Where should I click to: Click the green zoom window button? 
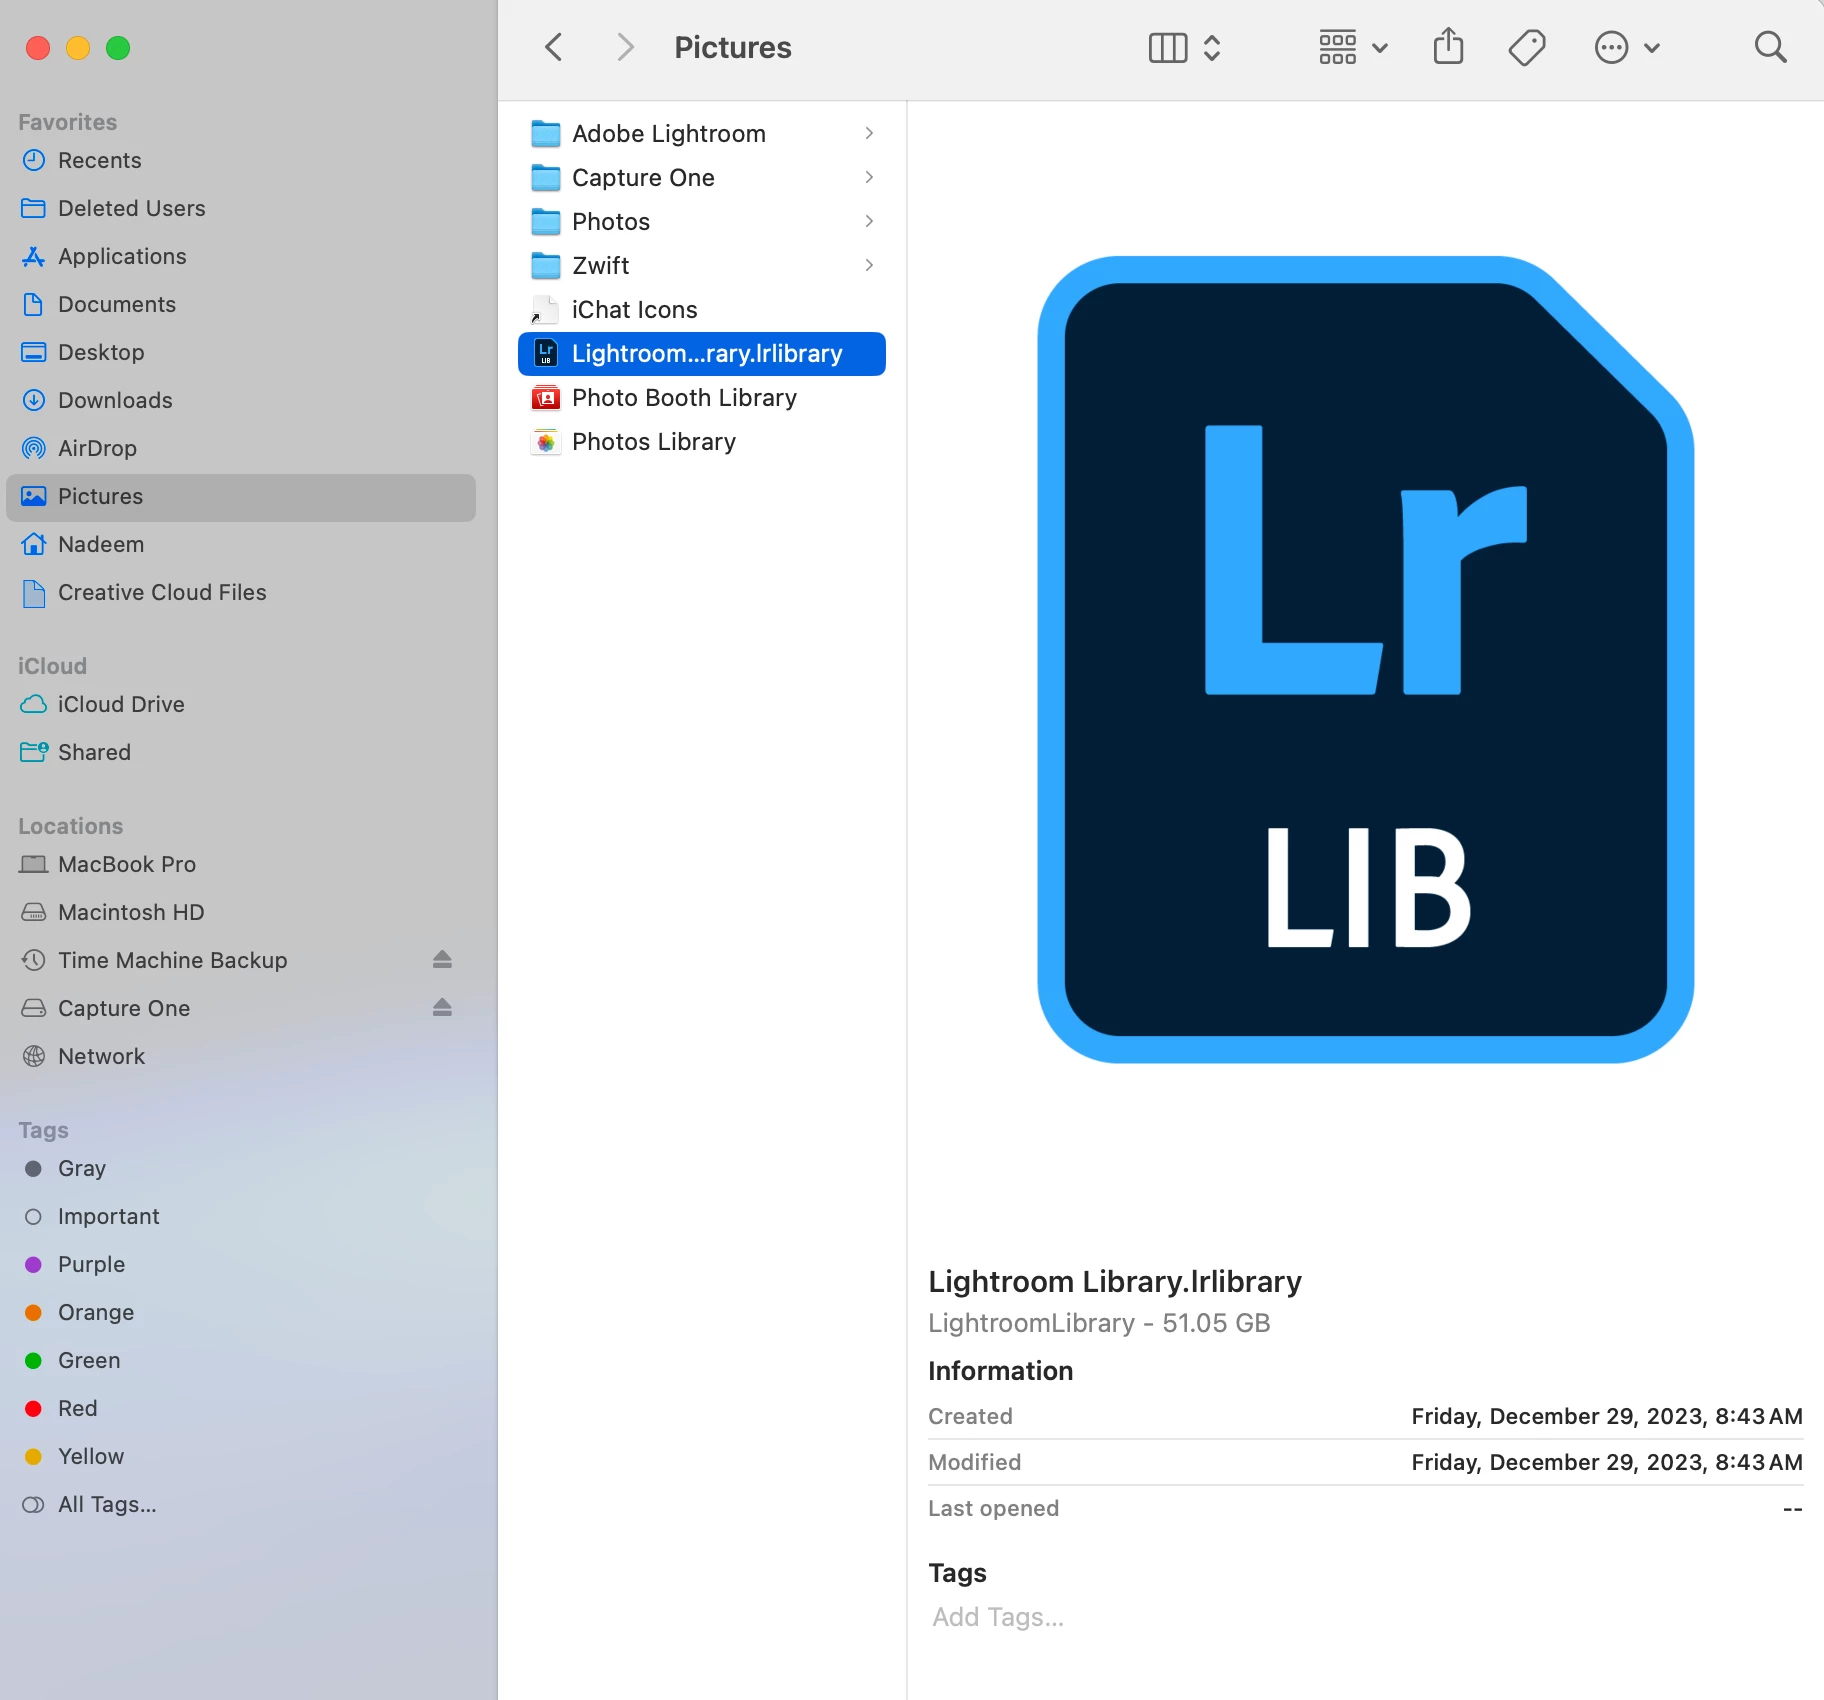[x=118, y=48]
